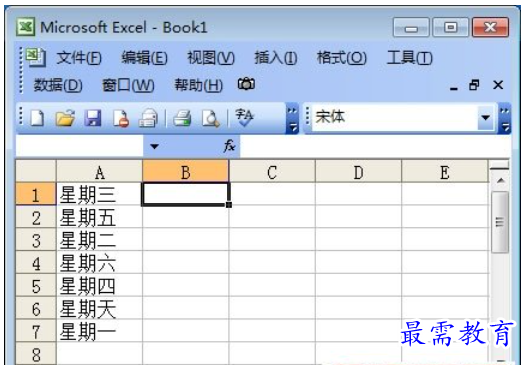522x365 pixels.
Task: Run the spelling check icon
Action: 244,117
